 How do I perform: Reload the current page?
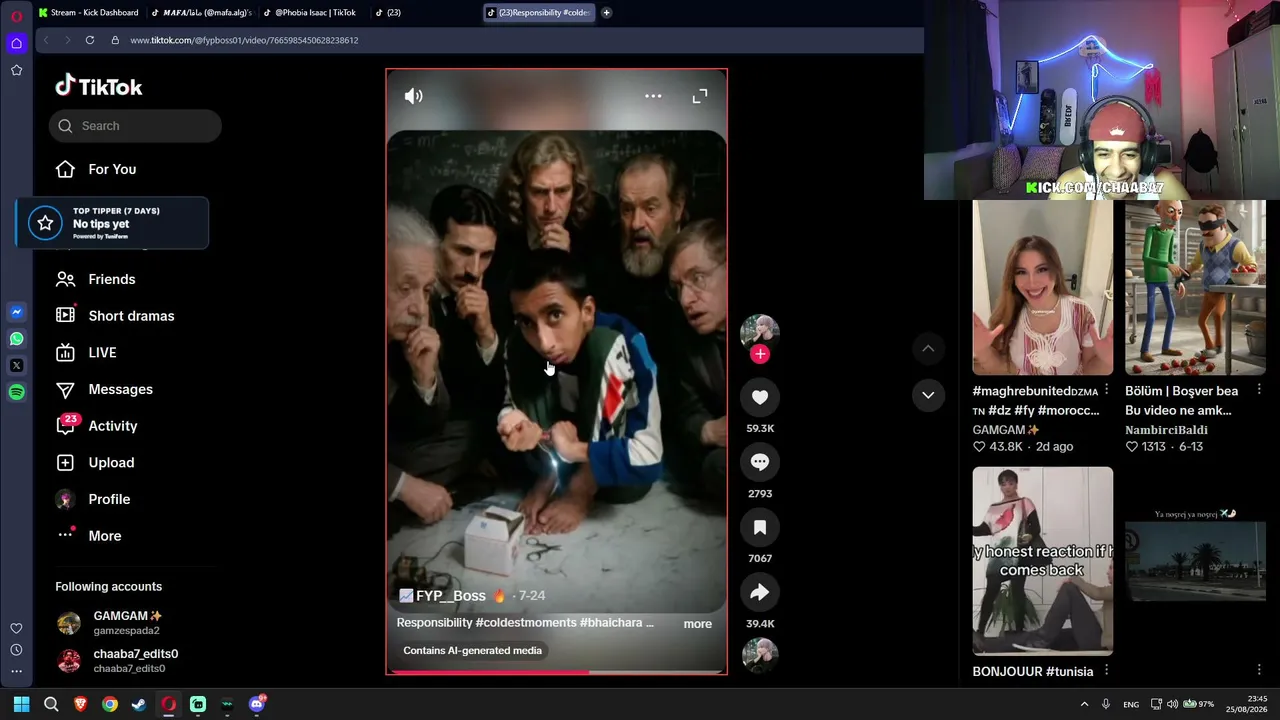coord(90,40)
